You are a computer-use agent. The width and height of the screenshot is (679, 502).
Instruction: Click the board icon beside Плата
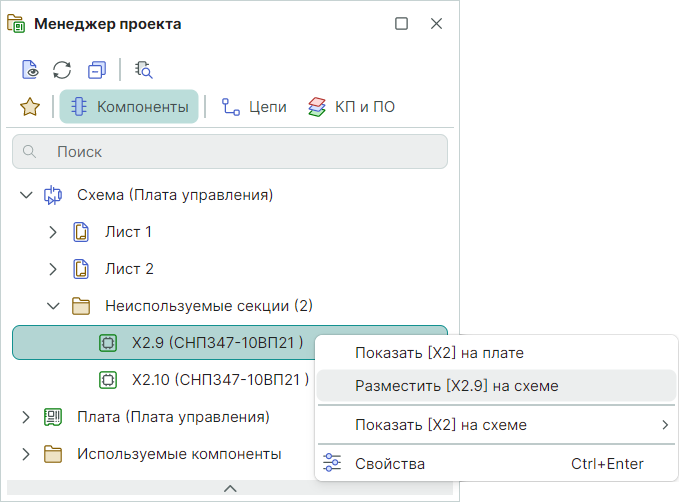53,417
